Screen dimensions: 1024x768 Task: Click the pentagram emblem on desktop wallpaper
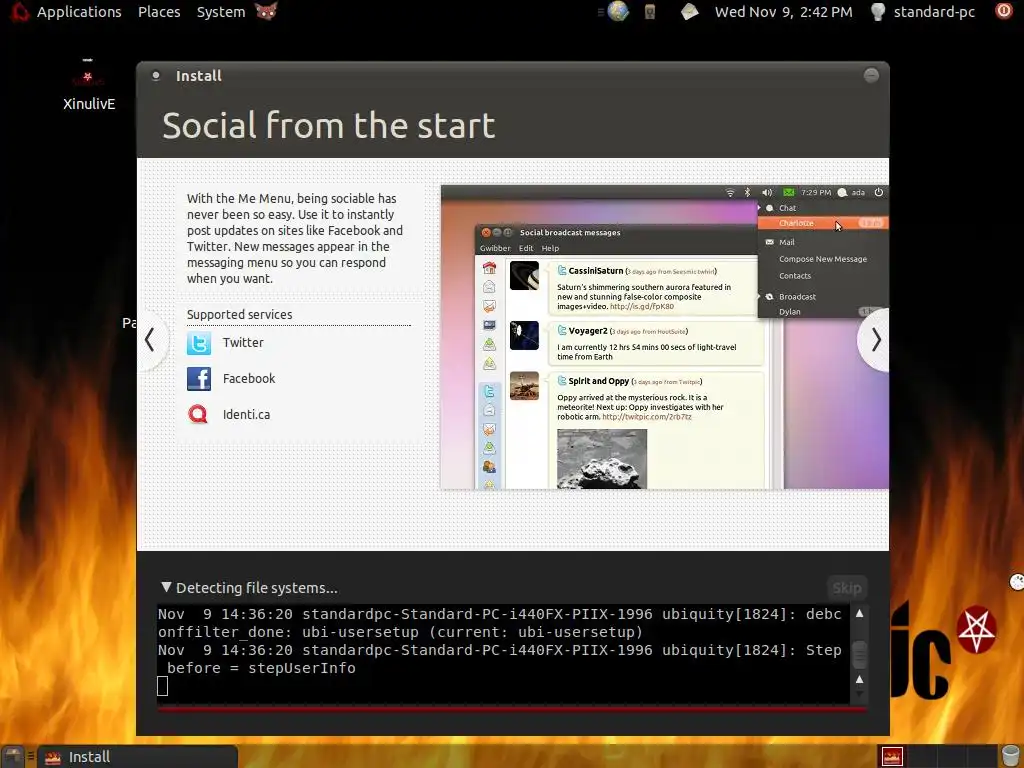tap(976, 630)
